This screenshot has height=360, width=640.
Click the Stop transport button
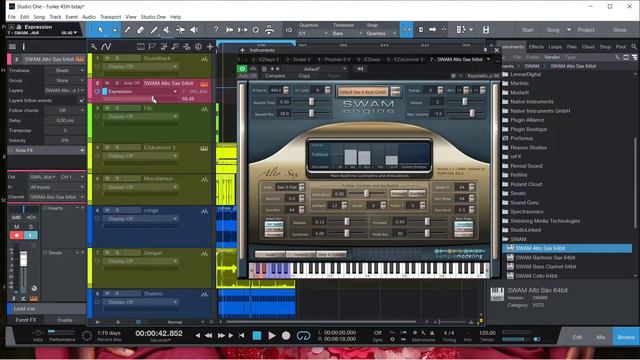pos(257,336)
